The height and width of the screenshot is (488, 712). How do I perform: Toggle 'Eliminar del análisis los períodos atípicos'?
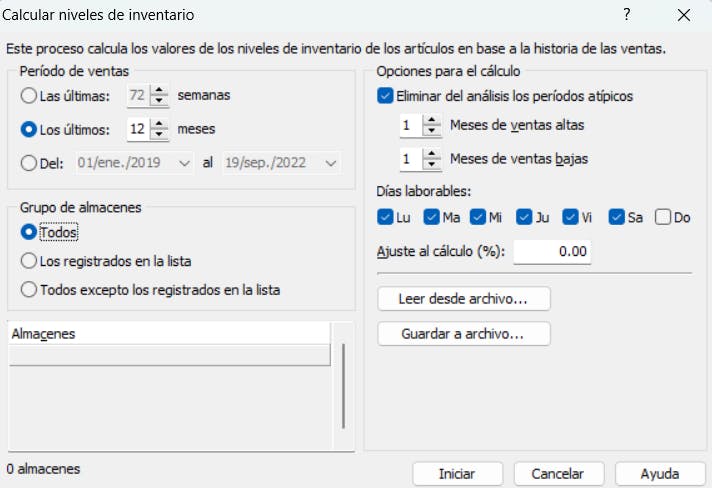(386, 96)
